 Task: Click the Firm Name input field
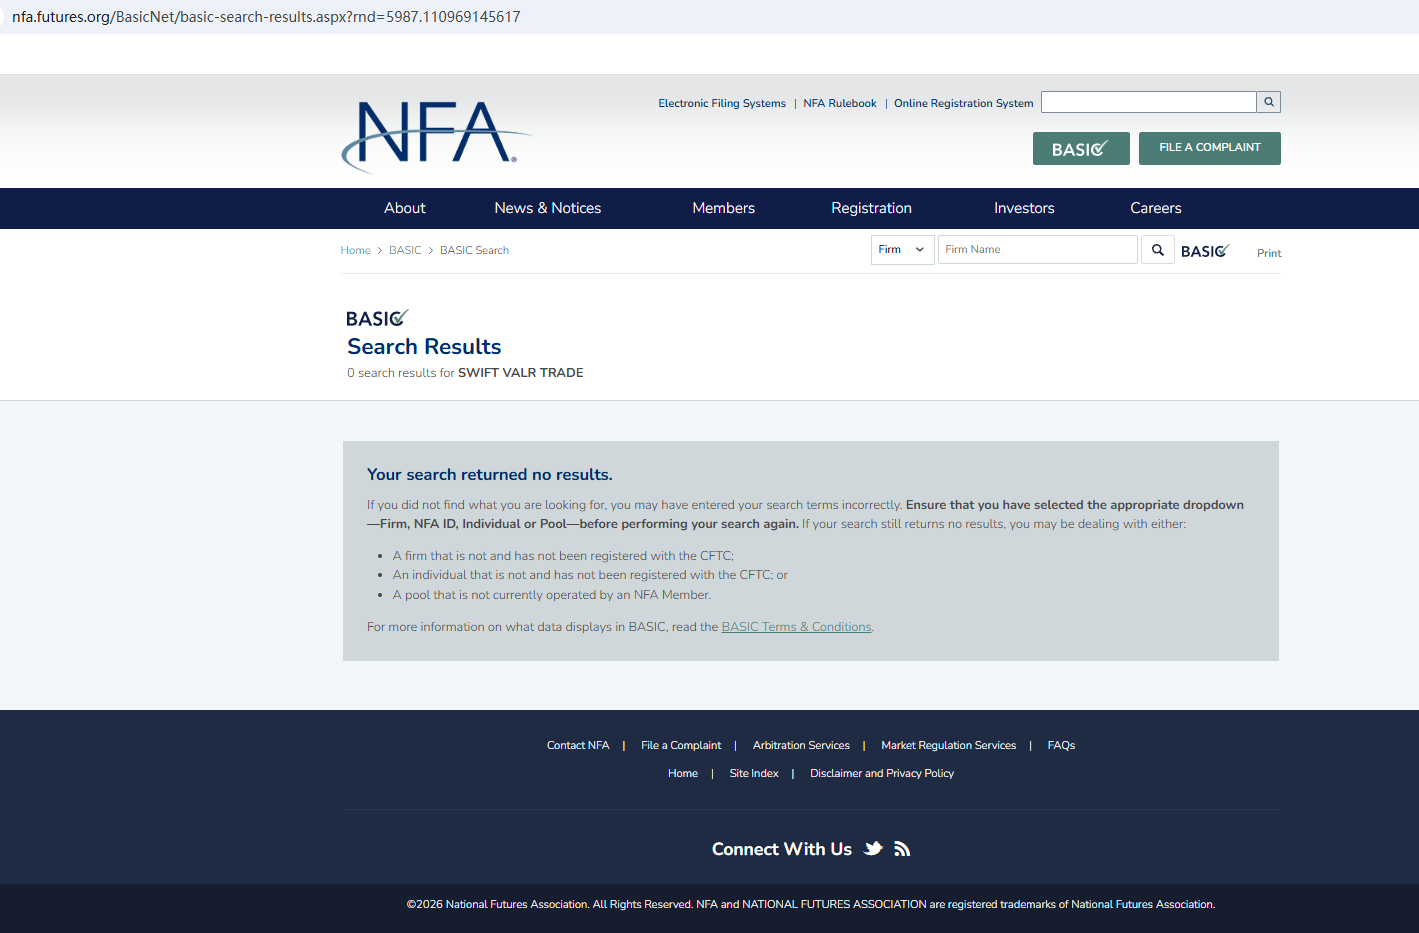pyautogui.click(x=1038, y=250)
